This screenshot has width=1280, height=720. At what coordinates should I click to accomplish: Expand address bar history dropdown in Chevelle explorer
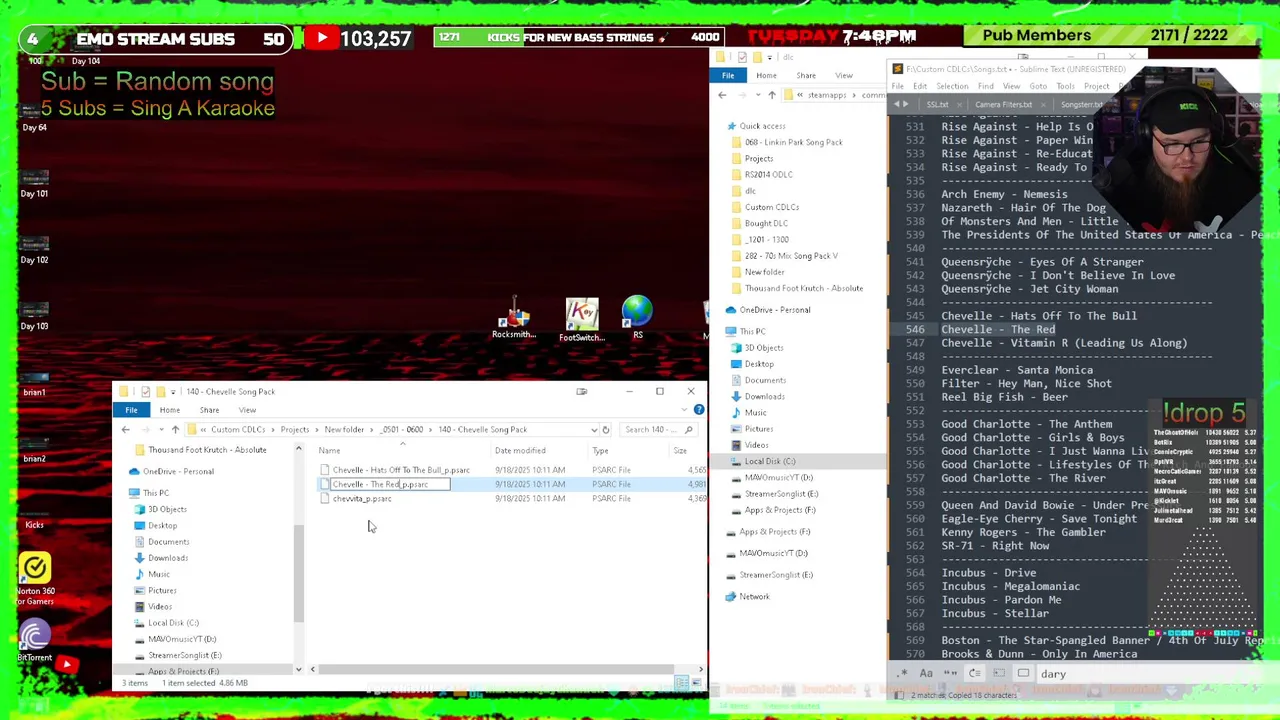[x=594, y=430]
